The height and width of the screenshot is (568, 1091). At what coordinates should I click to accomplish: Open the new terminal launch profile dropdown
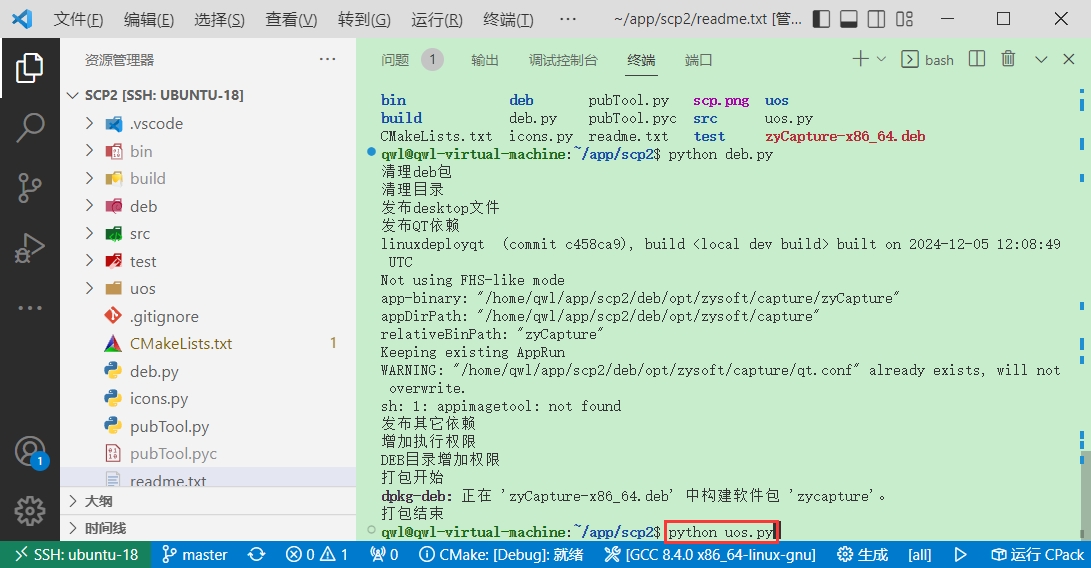(881, 60)
